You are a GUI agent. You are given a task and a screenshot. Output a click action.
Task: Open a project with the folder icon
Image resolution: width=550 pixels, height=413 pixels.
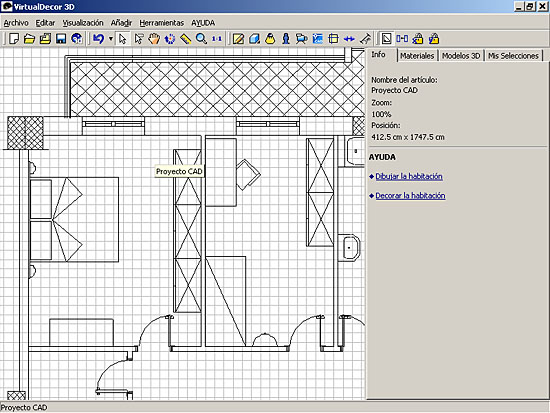pos(29,39)
